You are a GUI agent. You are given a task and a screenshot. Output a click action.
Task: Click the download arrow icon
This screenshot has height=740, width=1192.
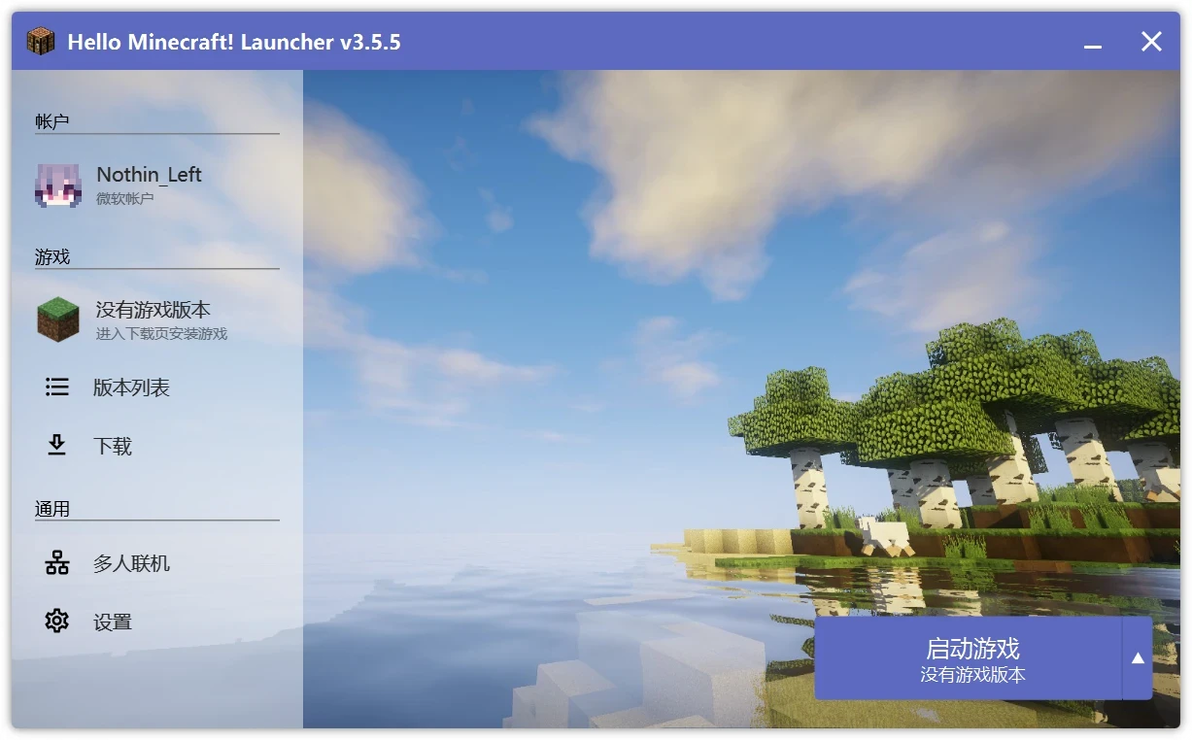(57, 445)
